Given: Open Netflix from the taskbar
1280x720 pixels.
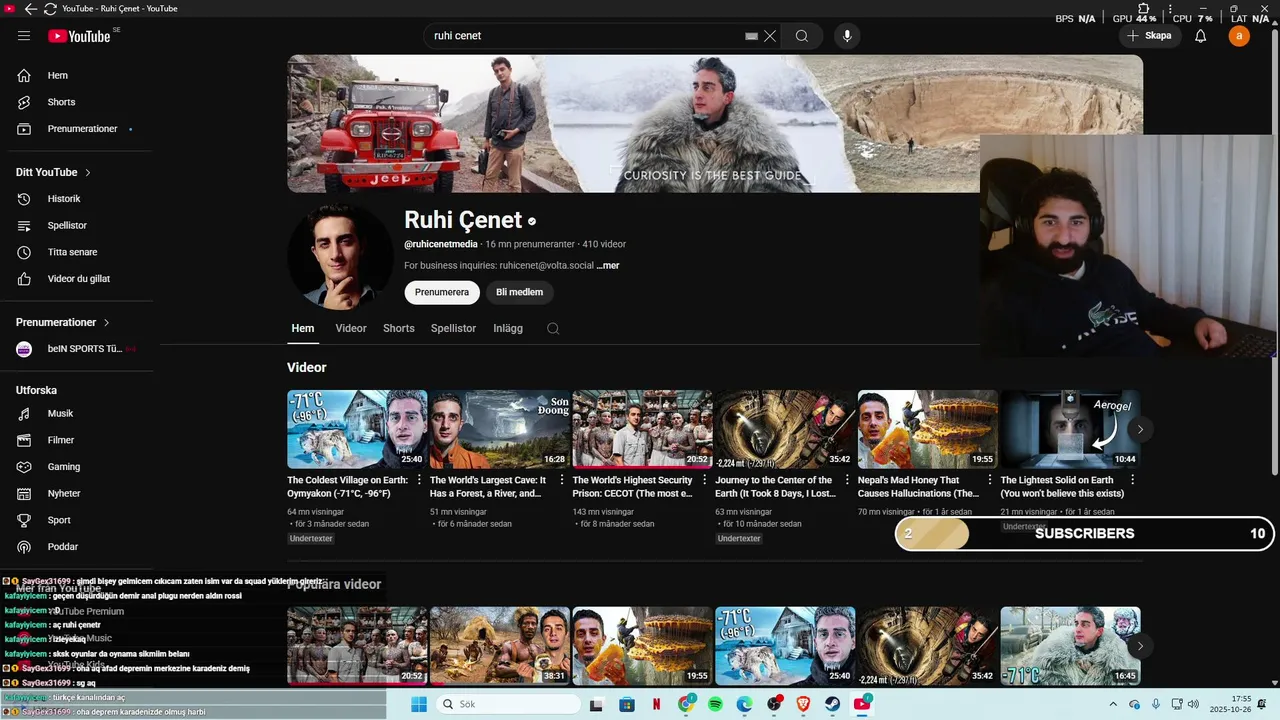Looking at the screenshot, I should 657,705.
